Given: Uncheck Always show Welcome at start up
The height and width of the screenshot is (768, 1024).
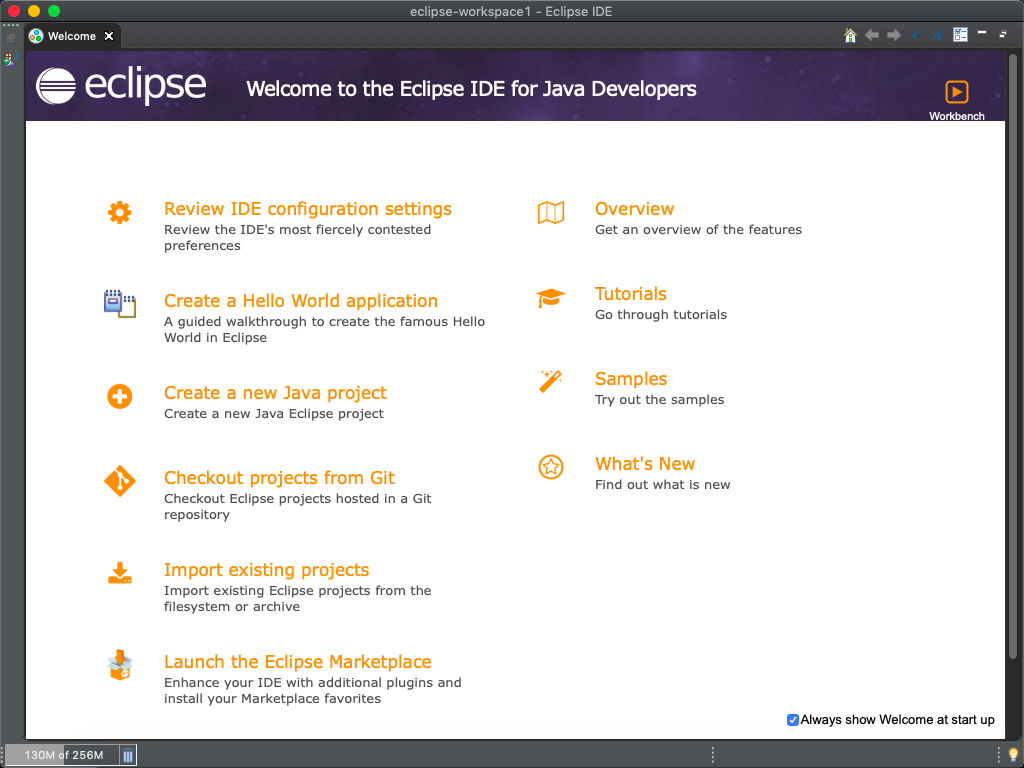Looking at the screenshot, I should coord(792,720).
